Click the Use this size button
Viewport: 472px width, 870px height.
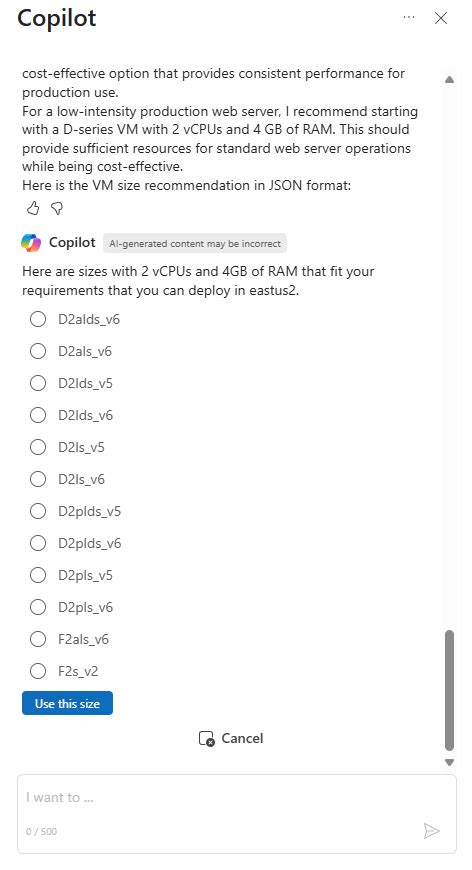tap(68, 703)
